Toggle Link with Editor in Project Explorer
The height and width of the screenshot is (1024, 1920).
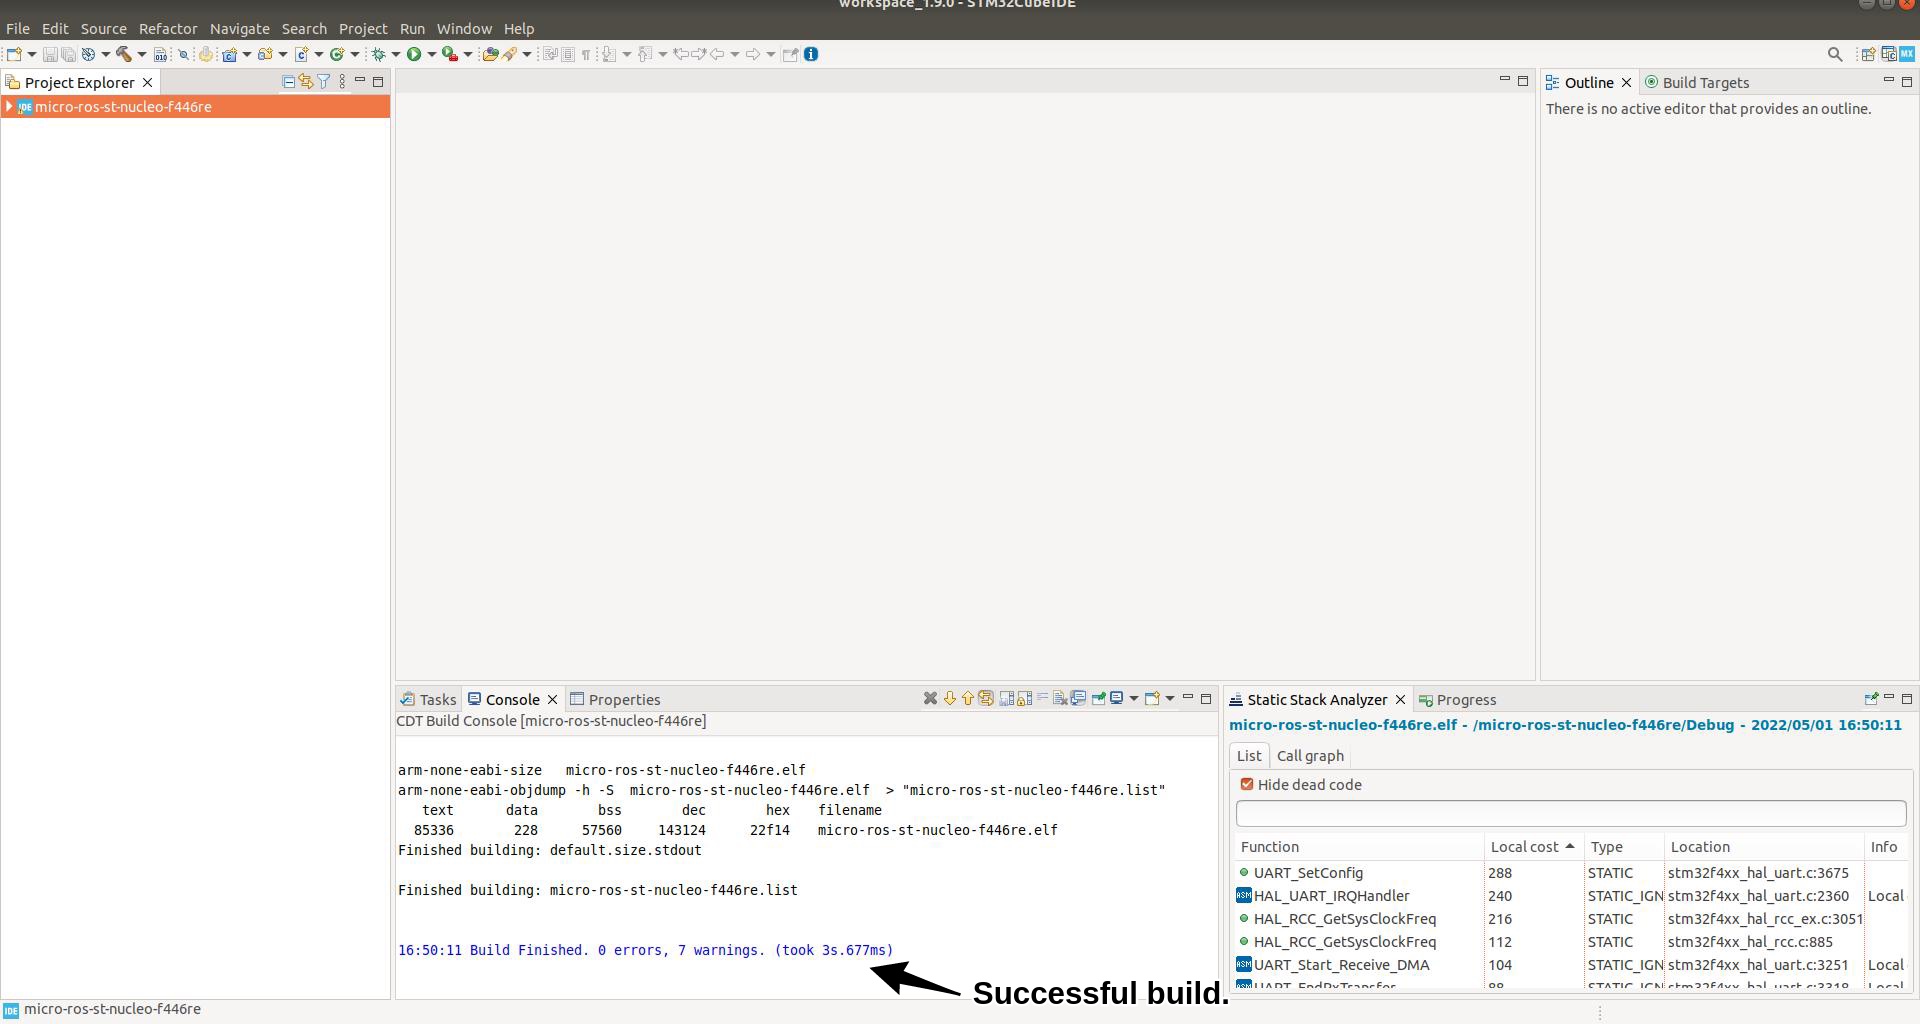306,82
